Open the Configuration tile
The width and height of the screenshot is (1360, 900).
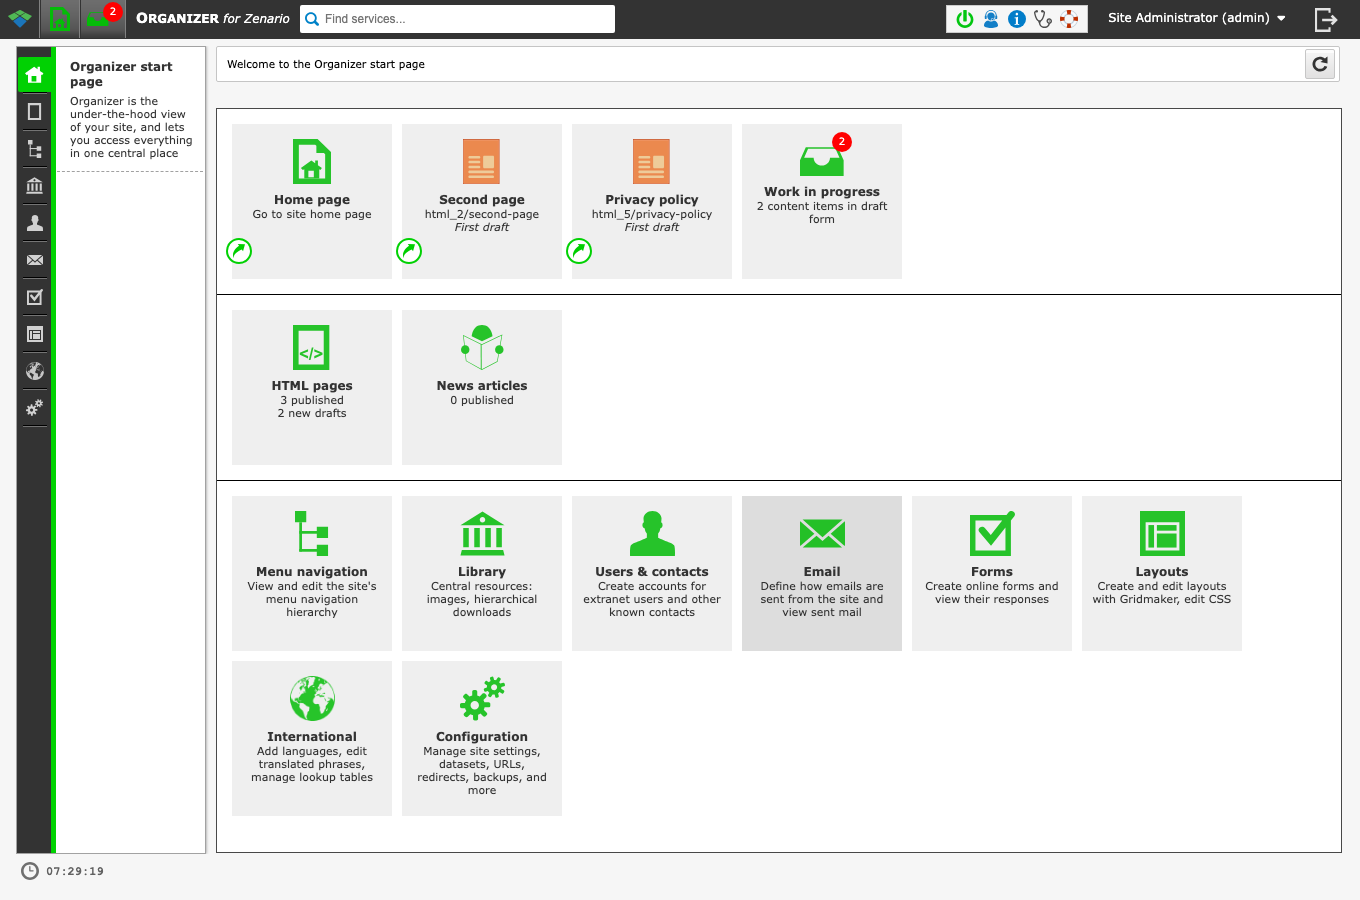(482, 738)
